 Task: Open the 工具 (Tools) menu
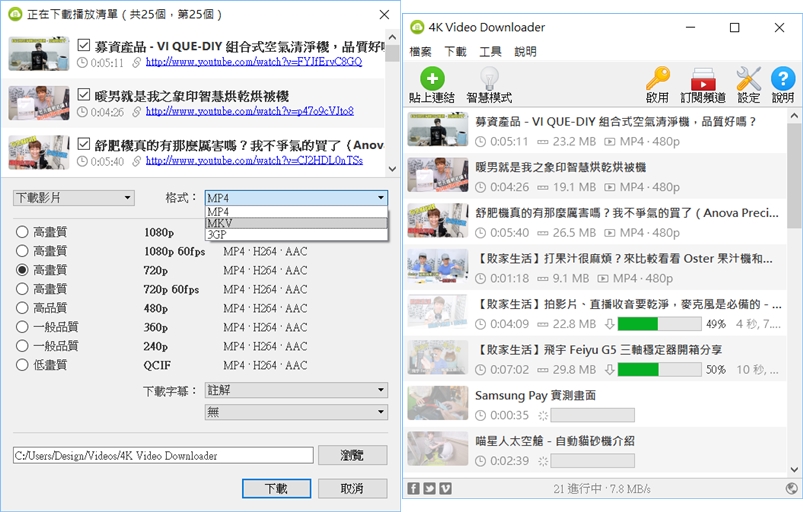[490, 52]
